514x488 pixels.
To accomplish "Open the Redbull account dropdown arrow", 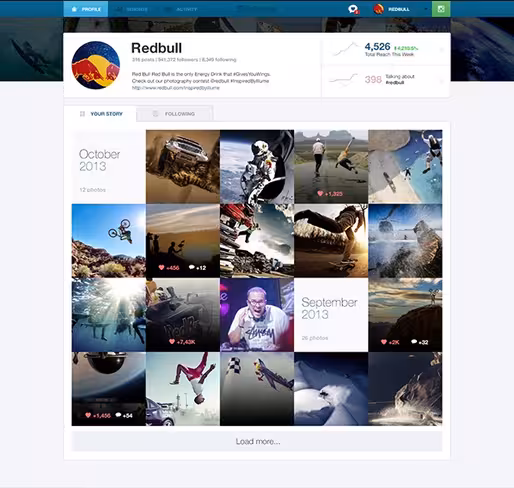I will 425,9.
